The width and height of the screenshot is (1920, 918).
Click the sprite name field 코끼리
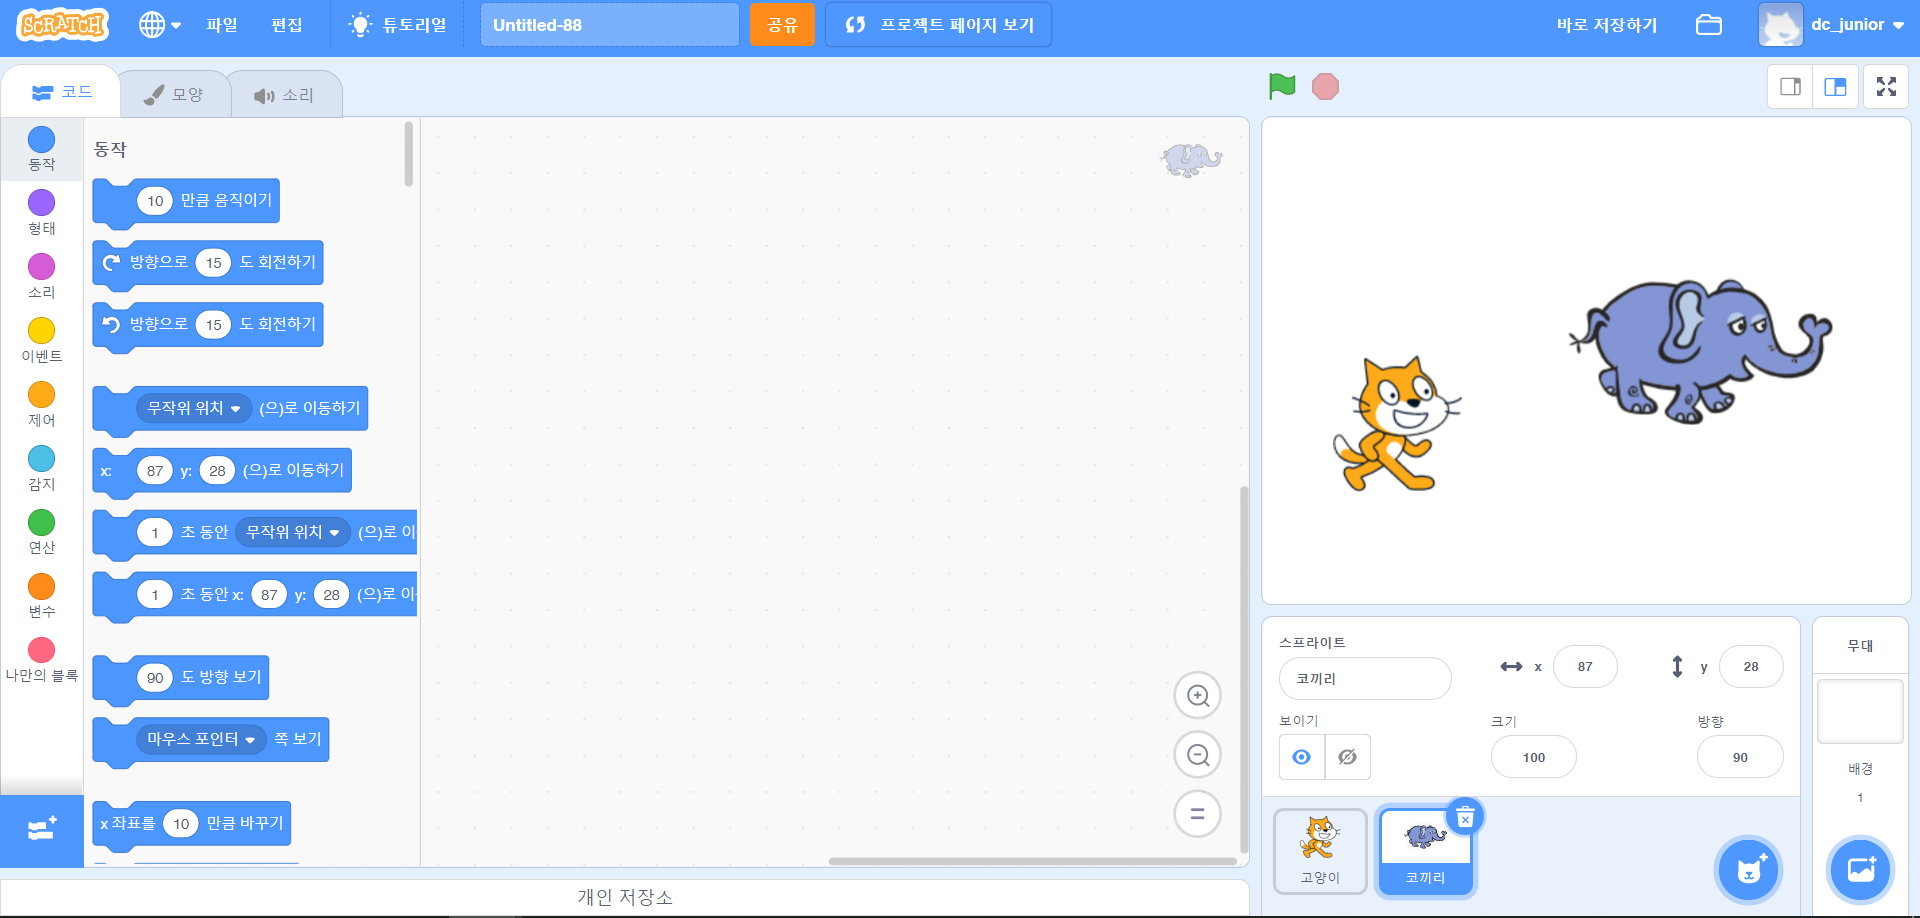1365,678
